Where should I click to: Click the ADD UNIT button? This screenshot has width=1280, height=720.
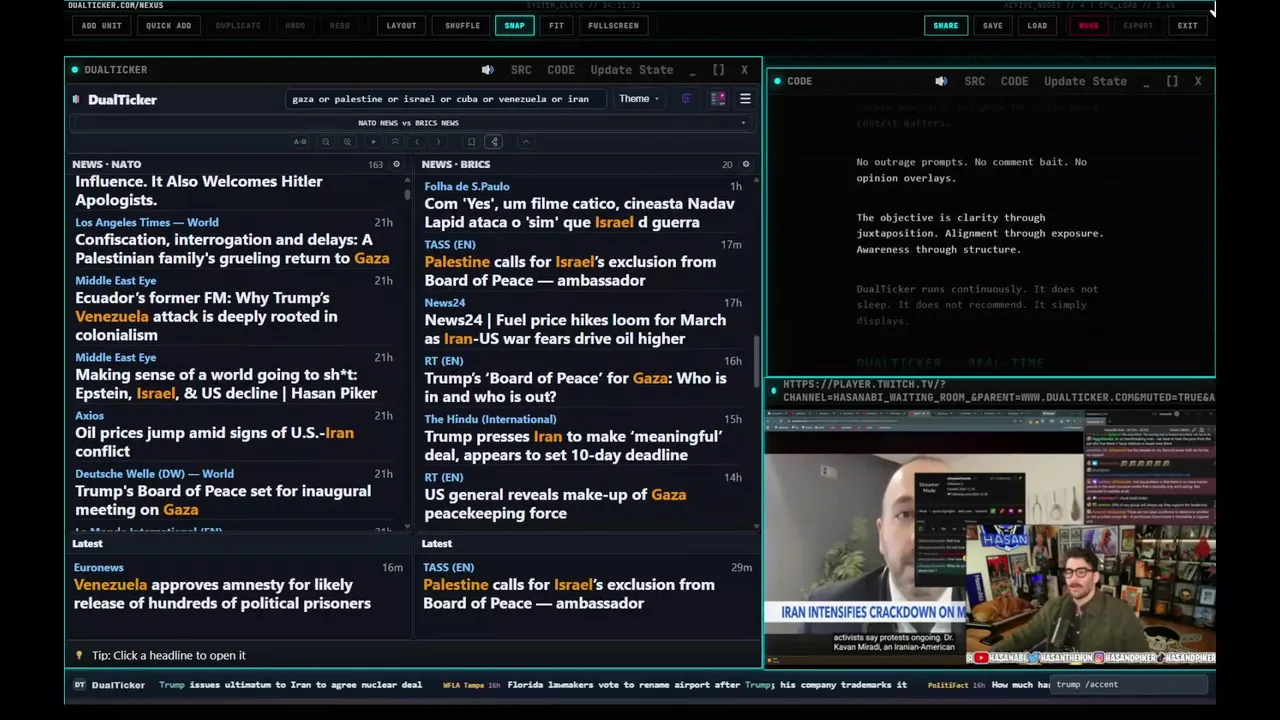click(102, 25)
